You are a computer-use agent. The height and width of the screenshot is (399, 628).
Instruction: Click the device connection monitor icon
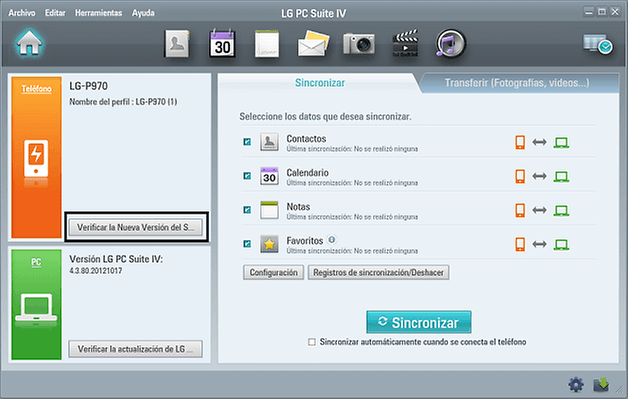[x=598, y=44]
